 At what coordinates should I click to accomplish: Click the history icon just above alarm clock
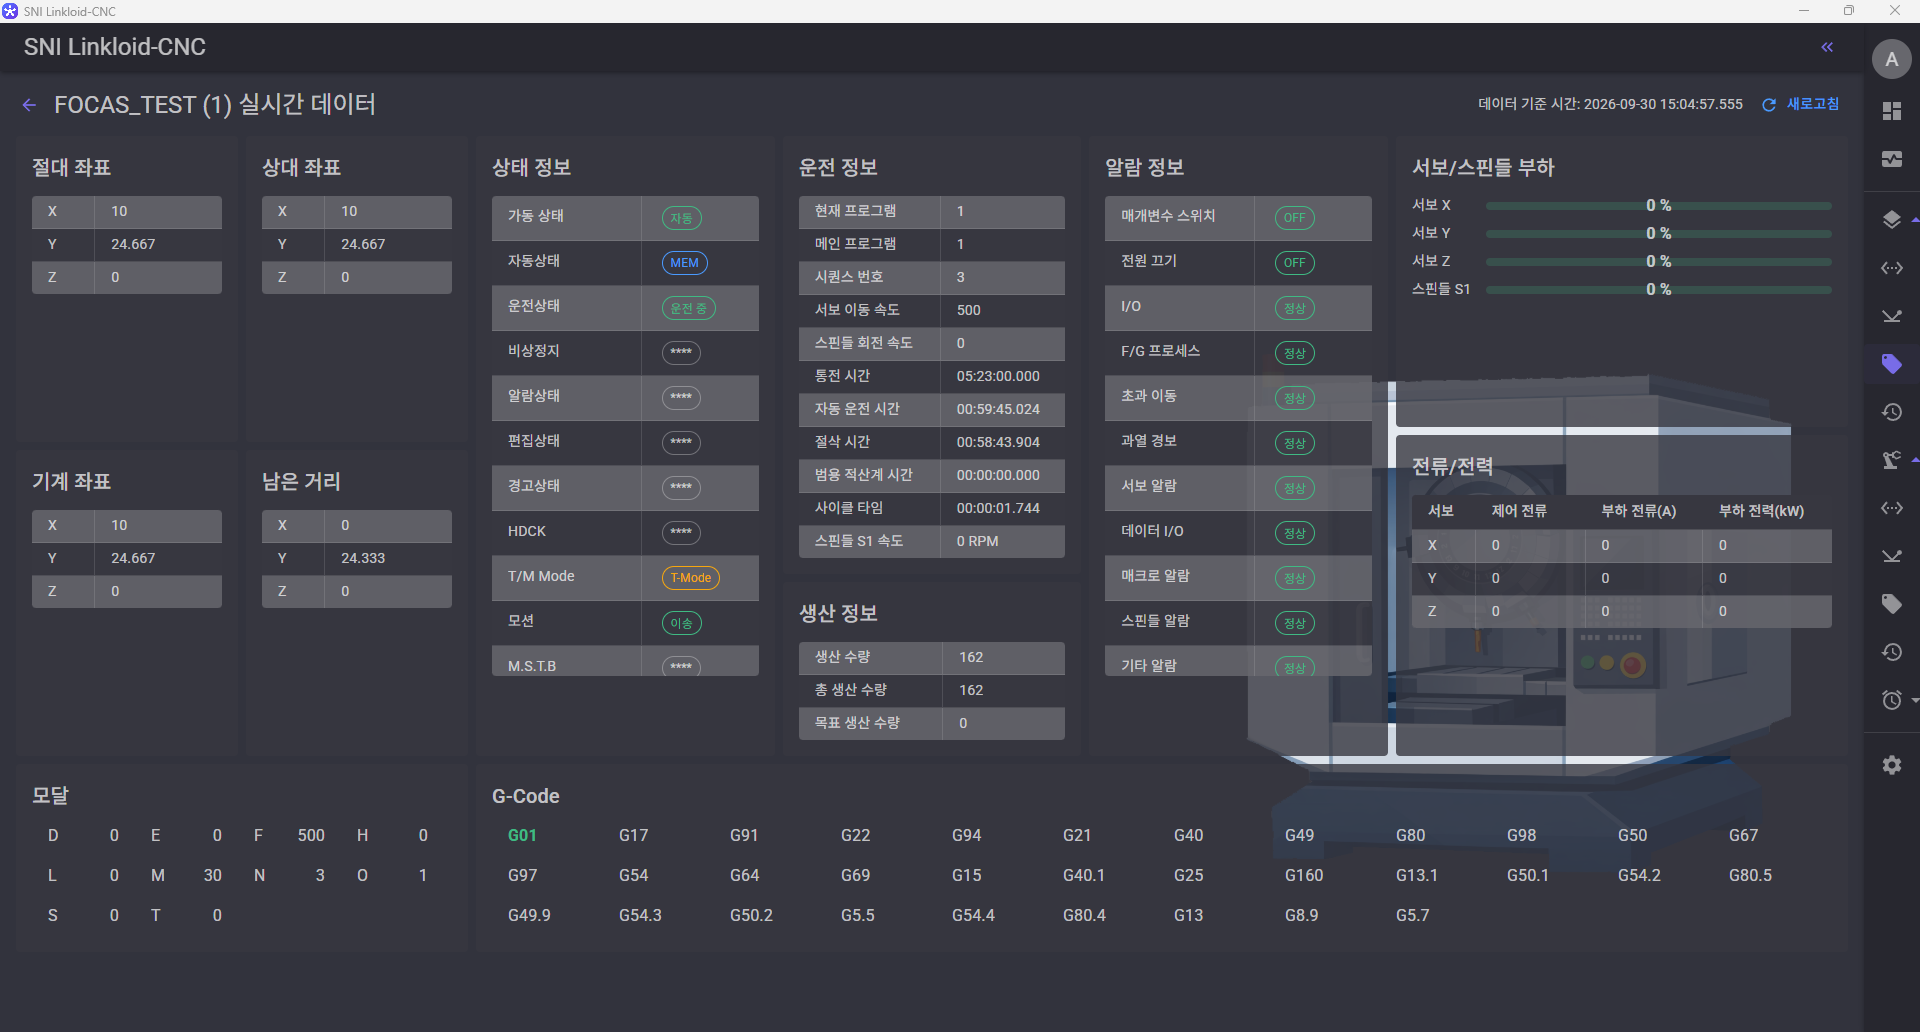pyautogui.click(x=1891, y=652)
